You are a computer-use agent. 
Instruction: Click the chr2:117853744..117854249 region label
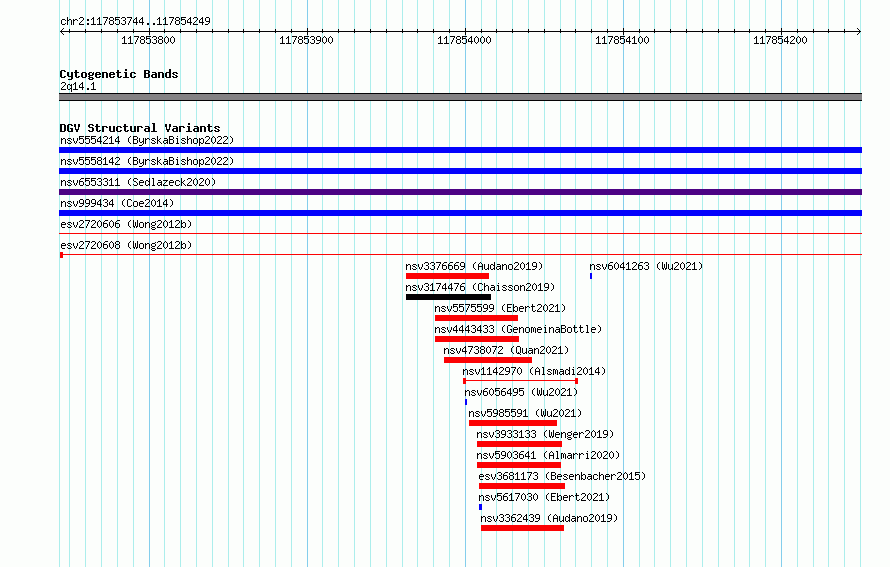pos(135,22)
